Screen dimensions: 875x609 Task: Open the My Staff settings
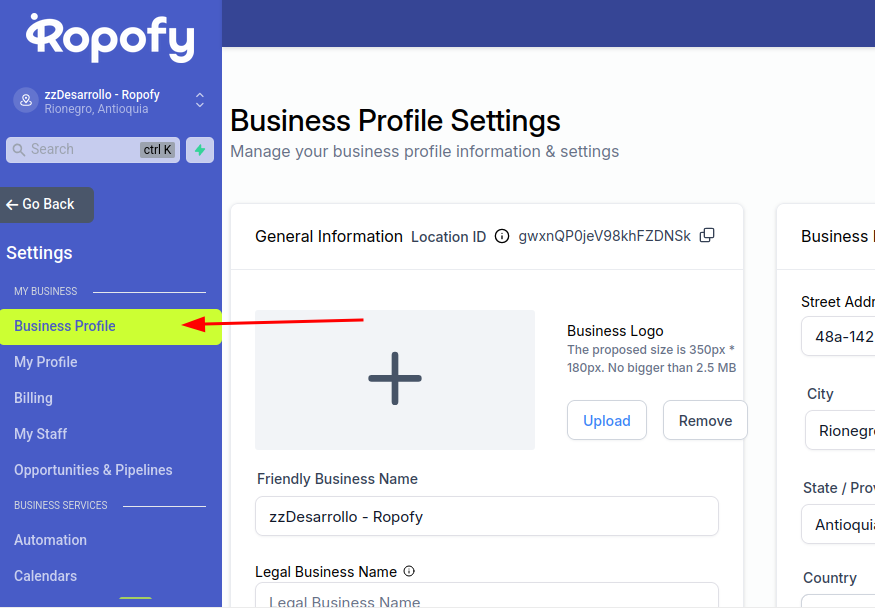pos(41,434)
